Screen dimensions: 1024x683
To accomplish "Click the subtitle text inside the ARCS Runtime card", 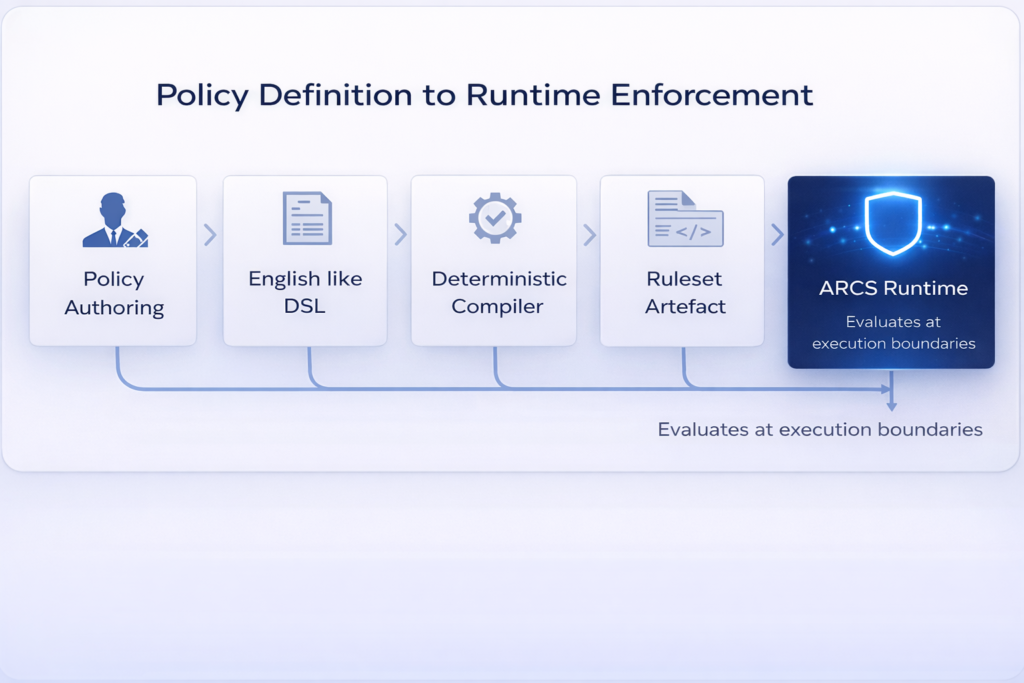I will click(x=893, y=333).
